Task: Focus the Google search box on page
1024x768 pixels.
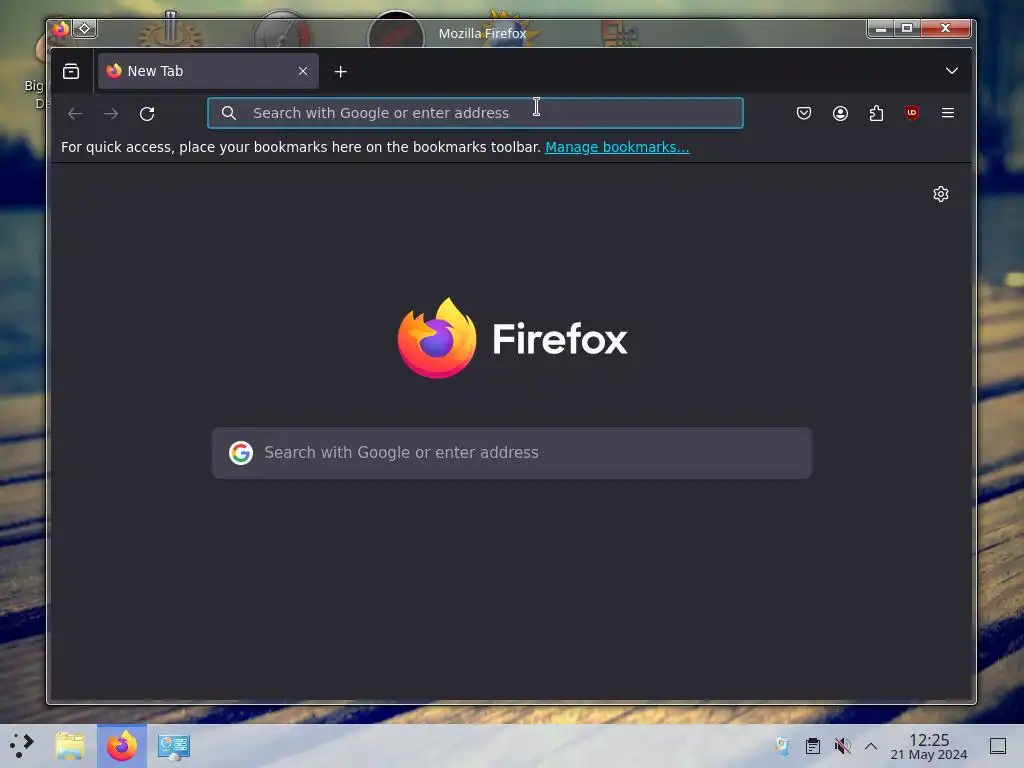Action: 511,453
